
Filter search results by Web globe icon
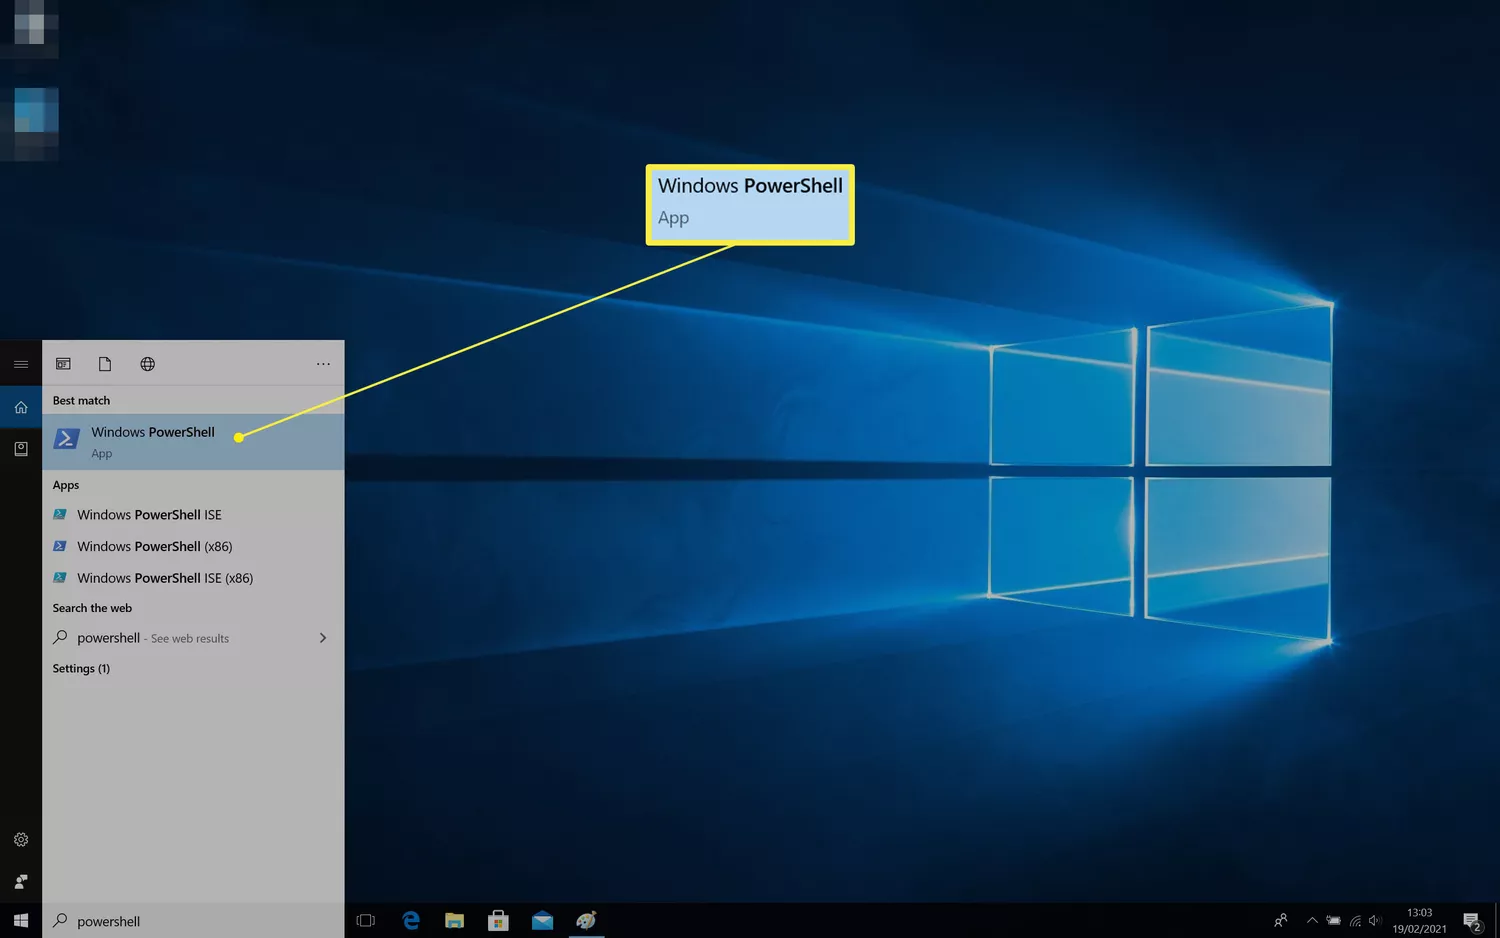coord(147,364)
